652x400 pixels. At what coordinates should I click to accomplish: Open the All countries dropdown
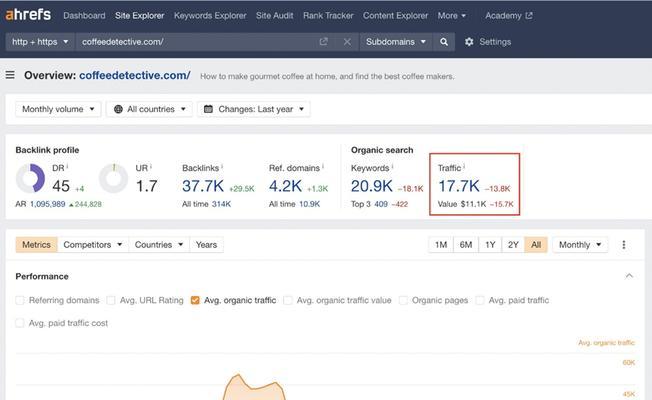149,109
